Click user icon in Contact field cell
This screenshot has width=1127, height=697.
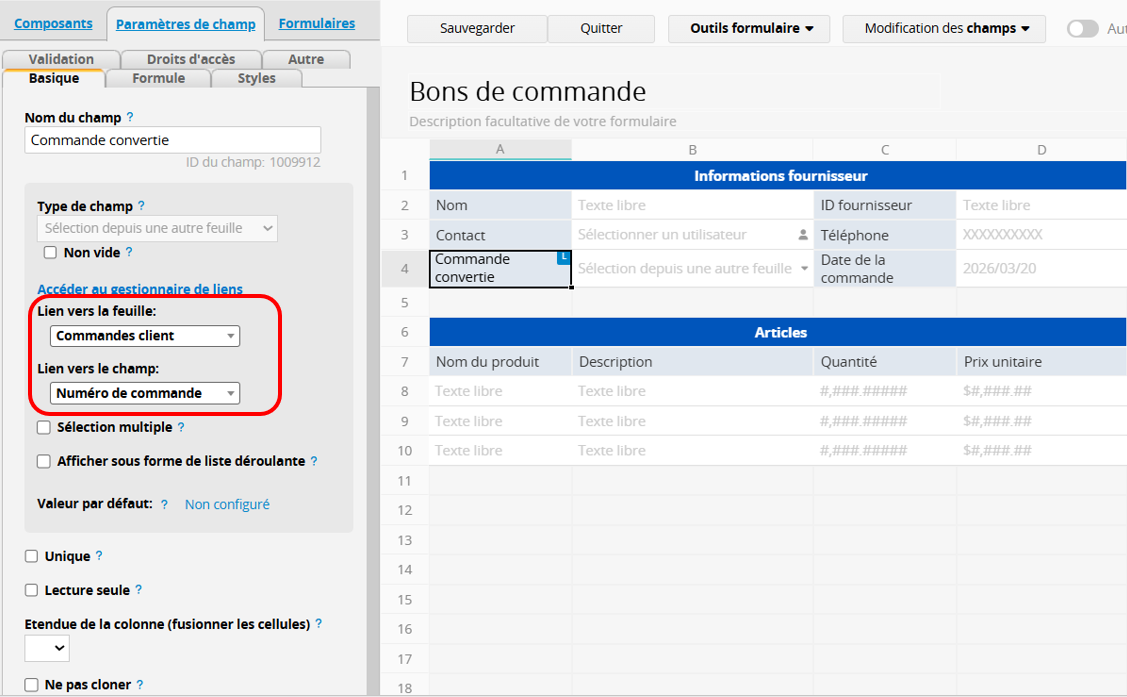[x=802, y=235]
